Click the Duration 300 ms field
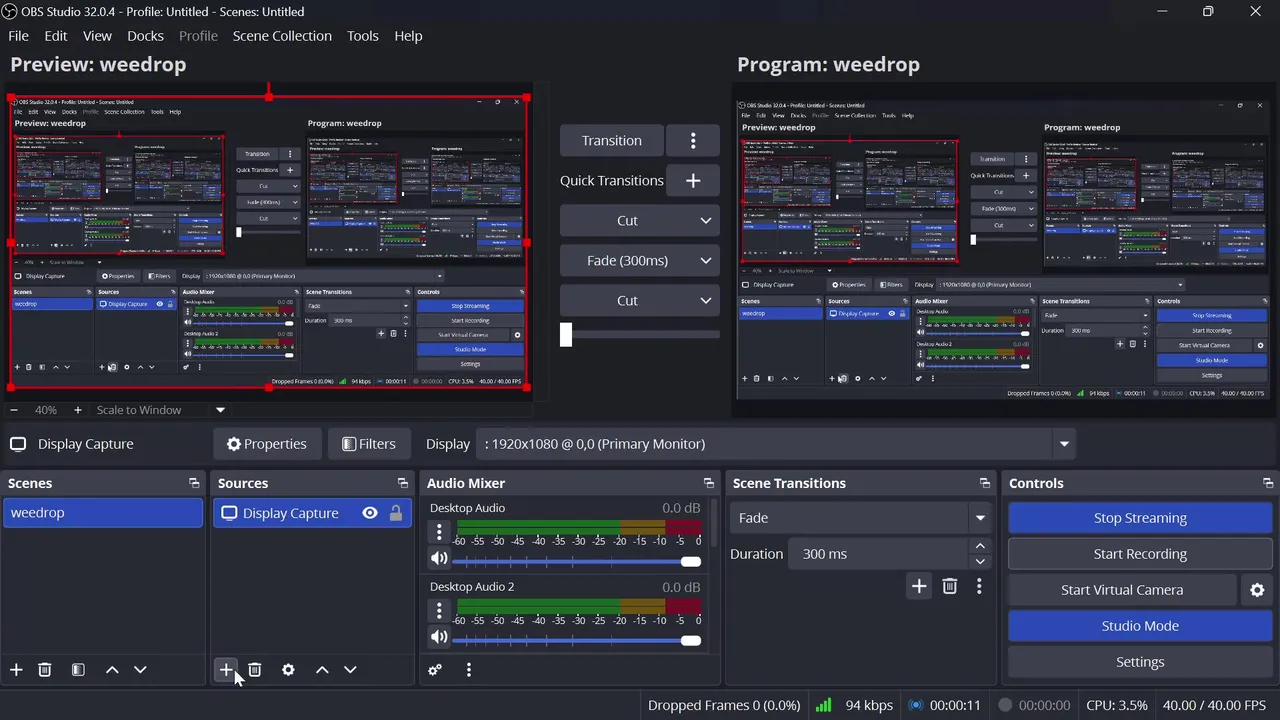This screenshot has height=720, width=1280. pos(879,554)
